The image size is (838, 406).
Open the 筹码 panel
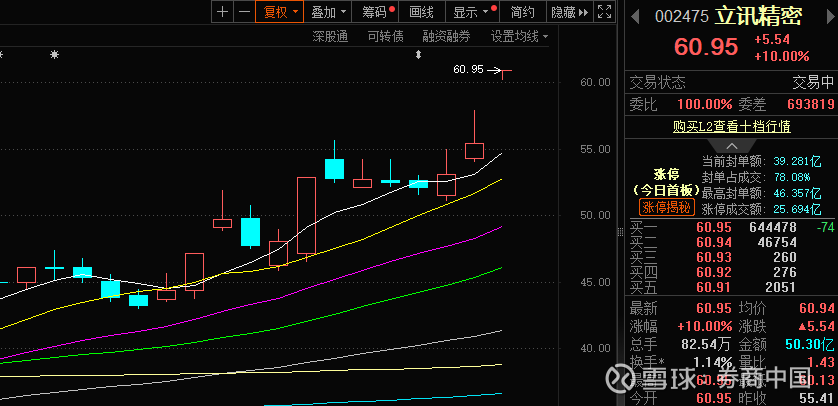377,12
